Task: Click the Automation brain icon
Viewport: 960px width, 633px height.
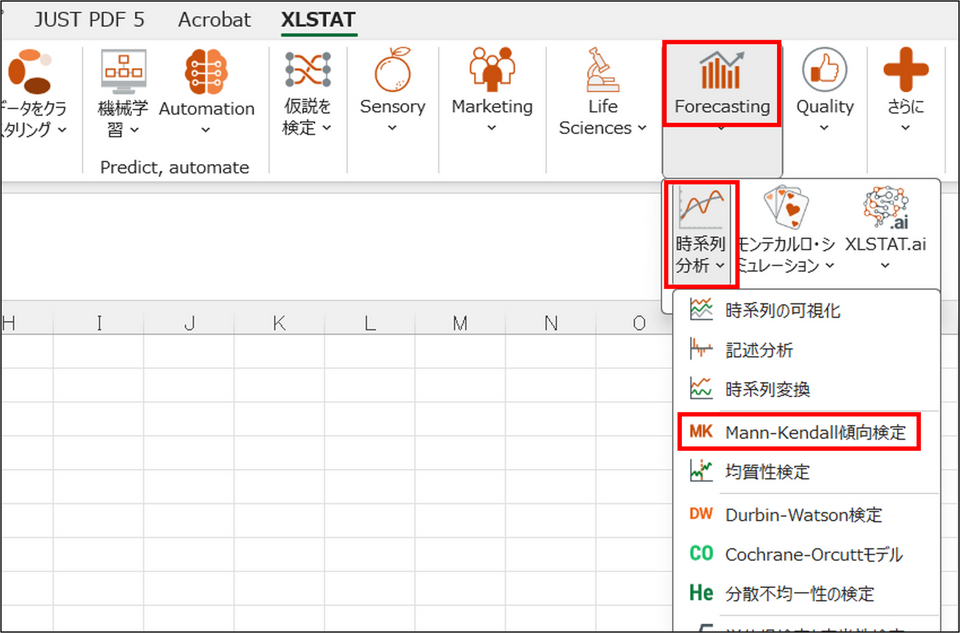Action: pos(206,72)
